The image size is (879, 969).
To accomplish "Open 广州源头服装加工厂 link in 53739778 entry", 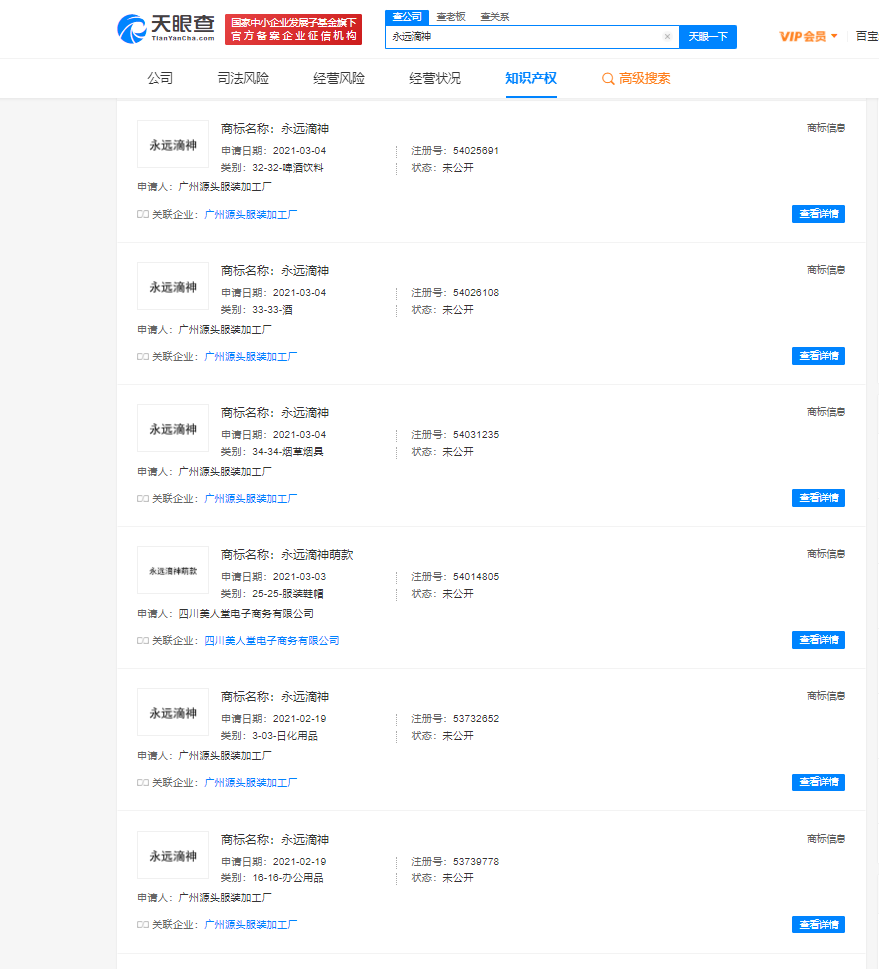I will click(250, 925).
